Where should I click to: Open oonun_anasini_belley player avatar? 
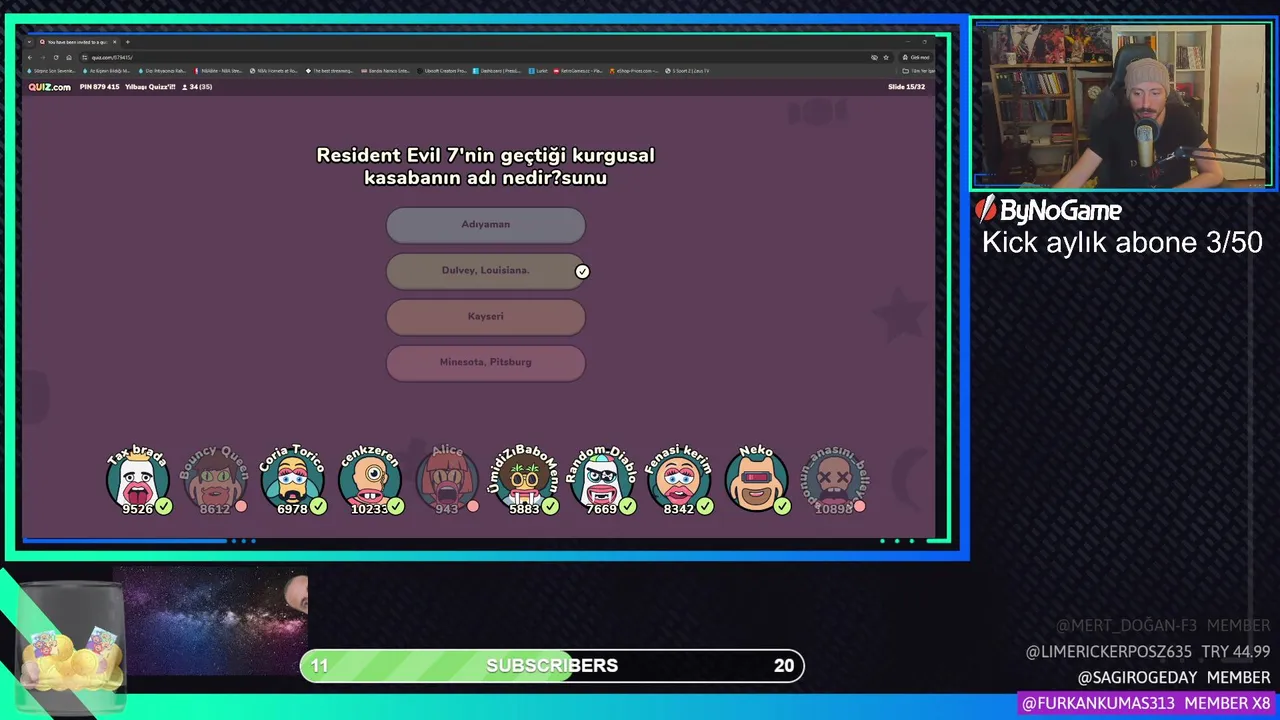pyautogui.click(x=834, y=481)
